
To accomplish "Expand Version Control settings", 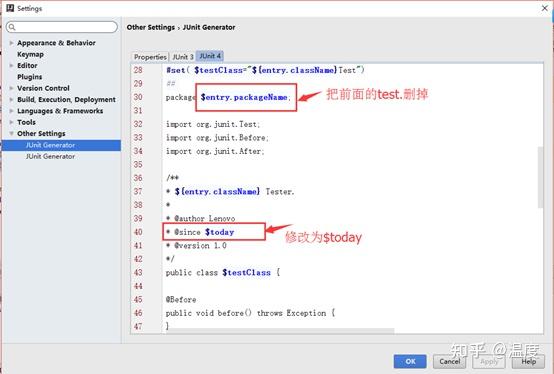I will (x=12, y=88).
